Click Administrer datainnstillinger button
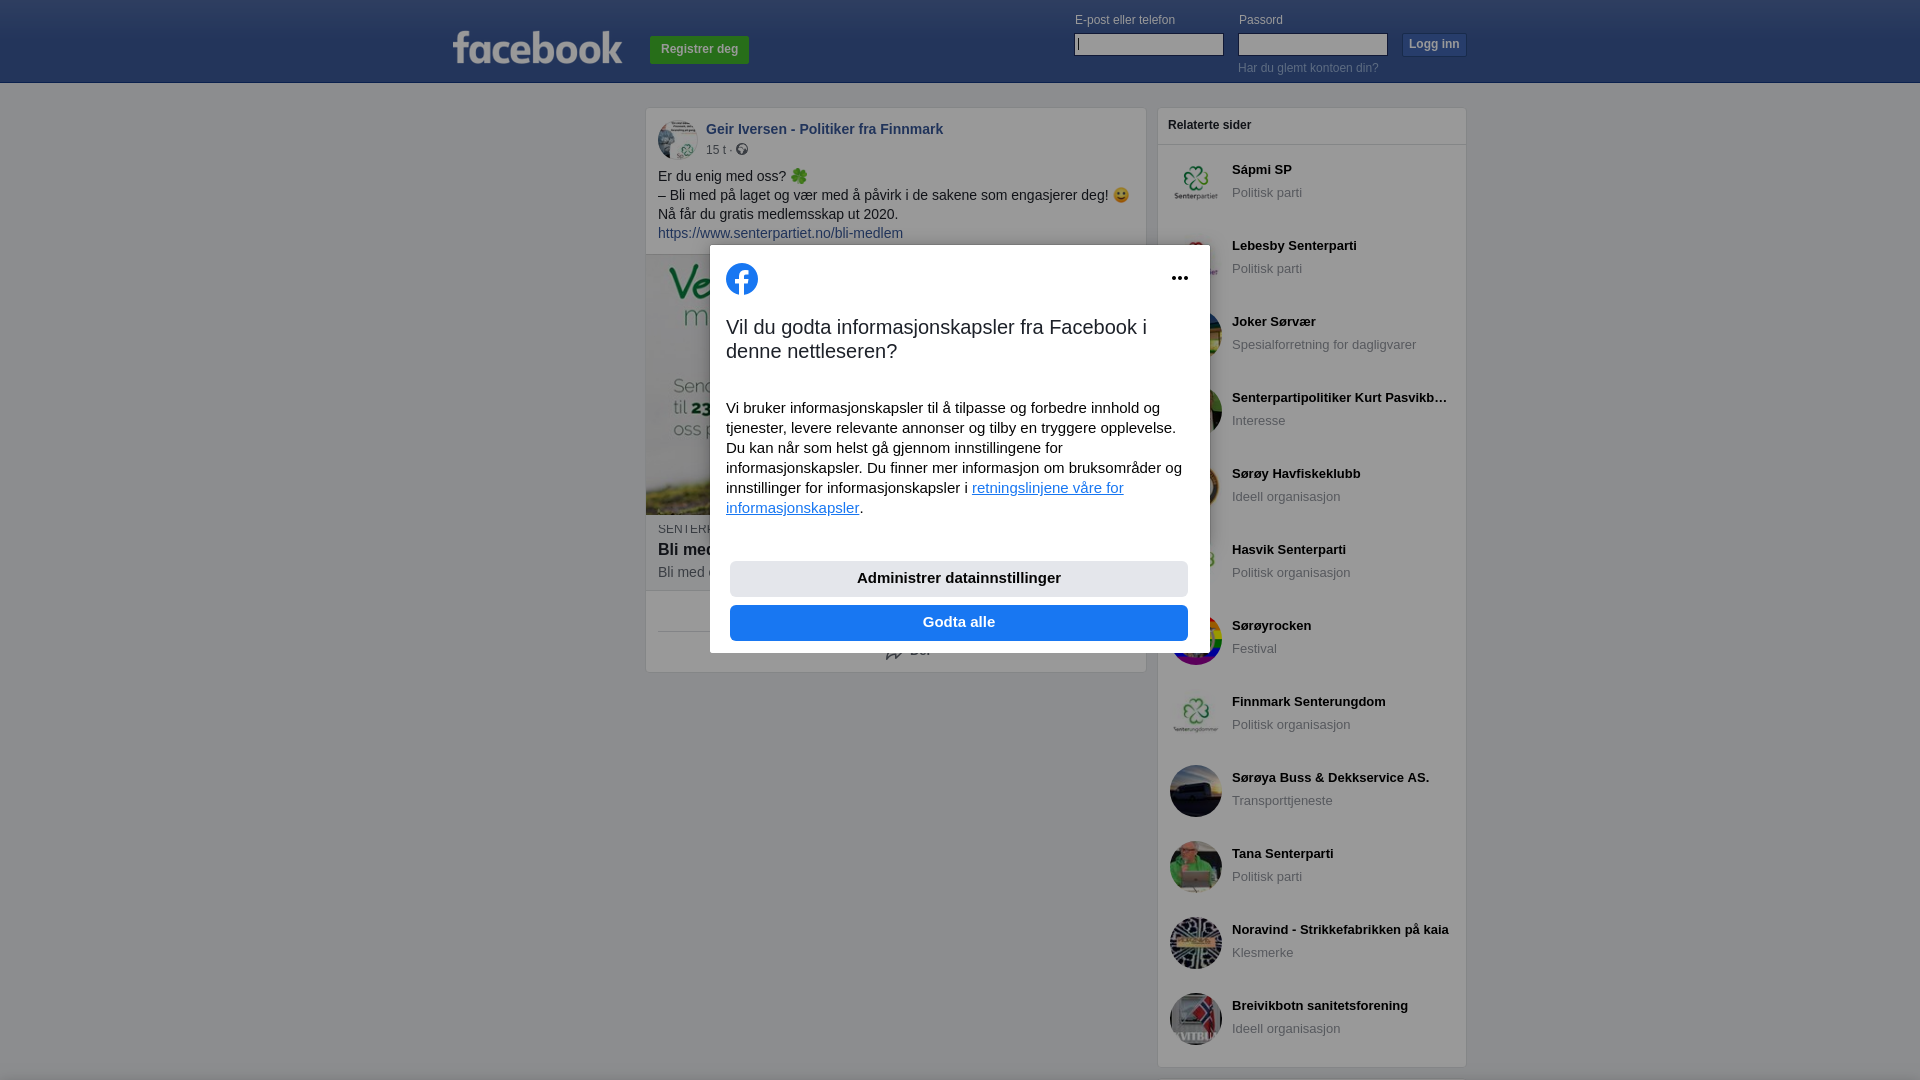 coord(959,579)
